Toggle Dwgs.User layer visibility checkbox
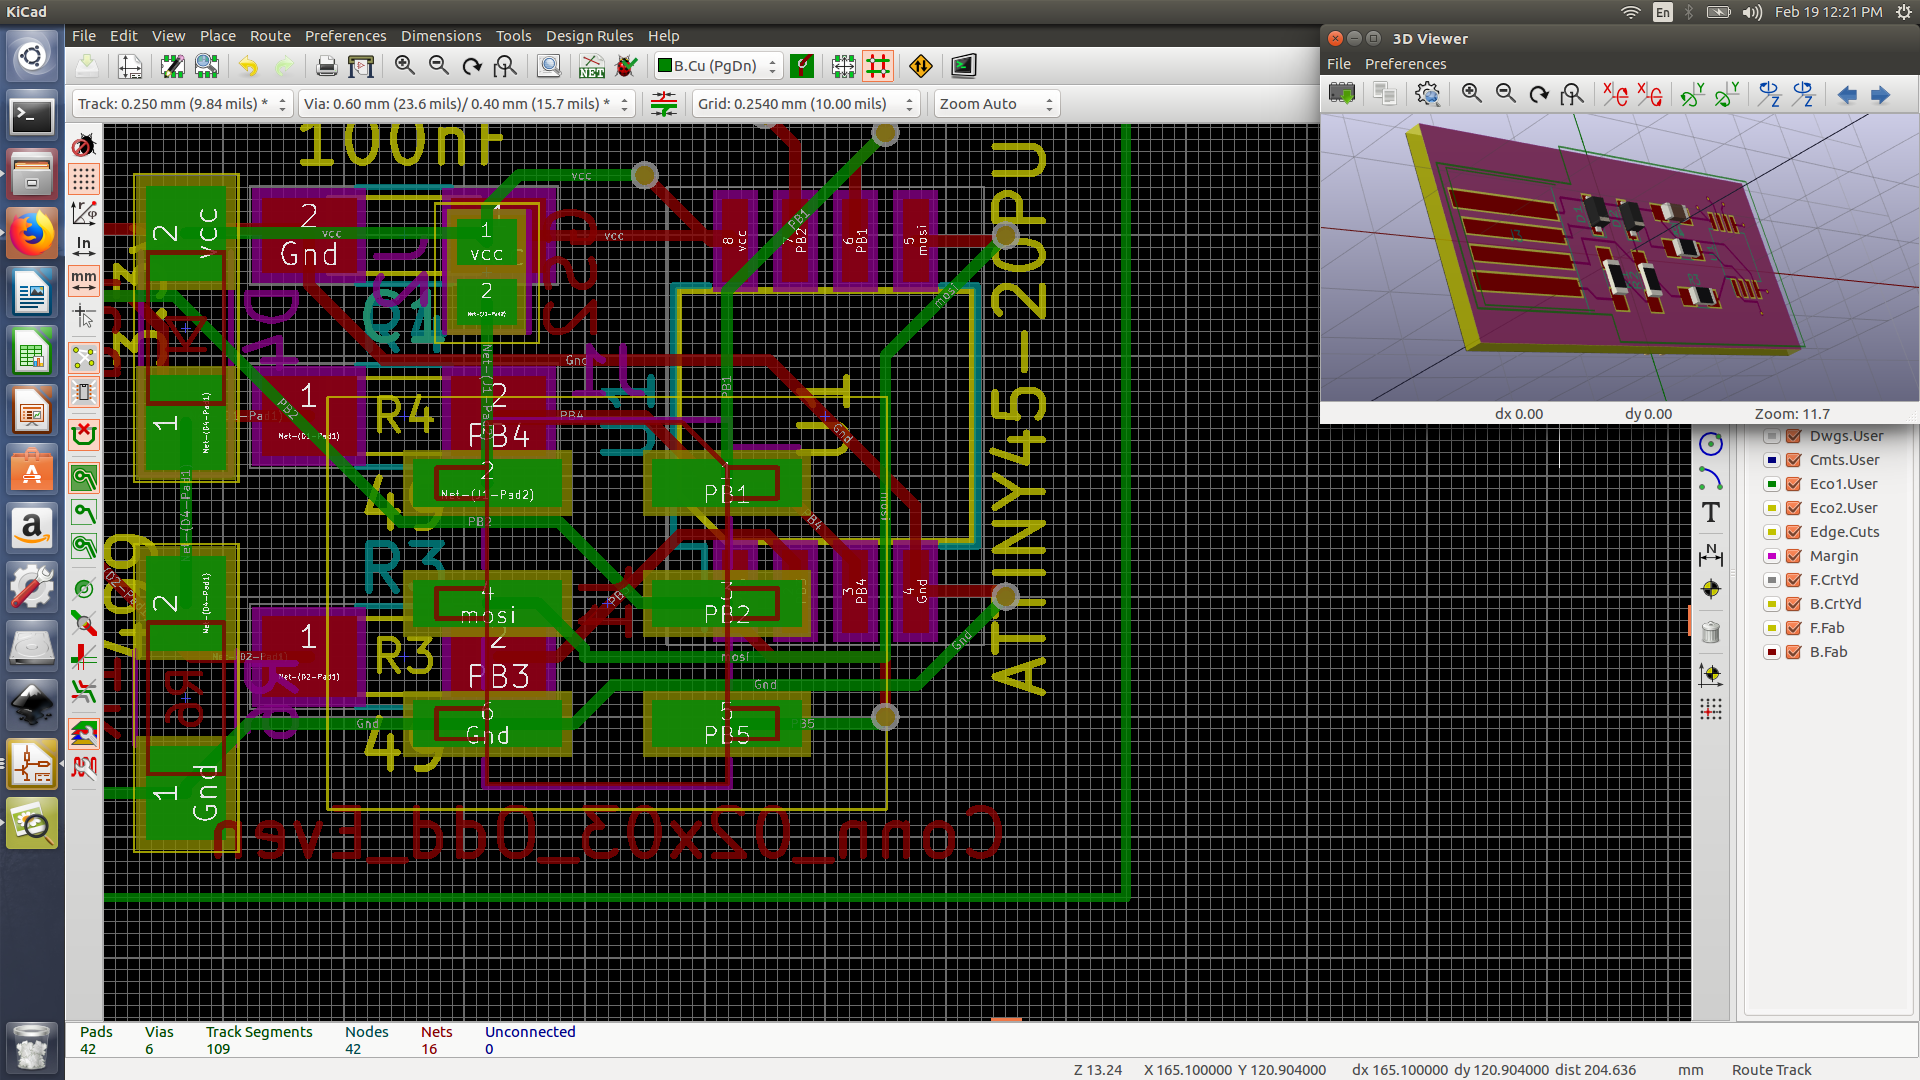This screenshot has width=1920, height=1080. [x=1794, y=436]
